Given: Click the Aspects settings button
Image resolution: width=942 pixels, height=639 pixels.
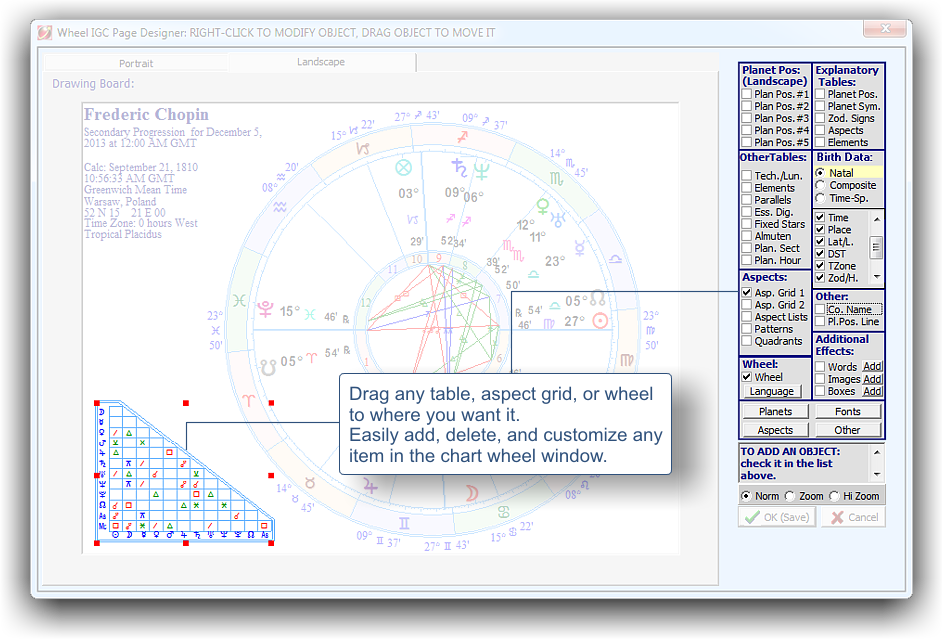Looking at the screenshot, I should [x=775, y=430].
